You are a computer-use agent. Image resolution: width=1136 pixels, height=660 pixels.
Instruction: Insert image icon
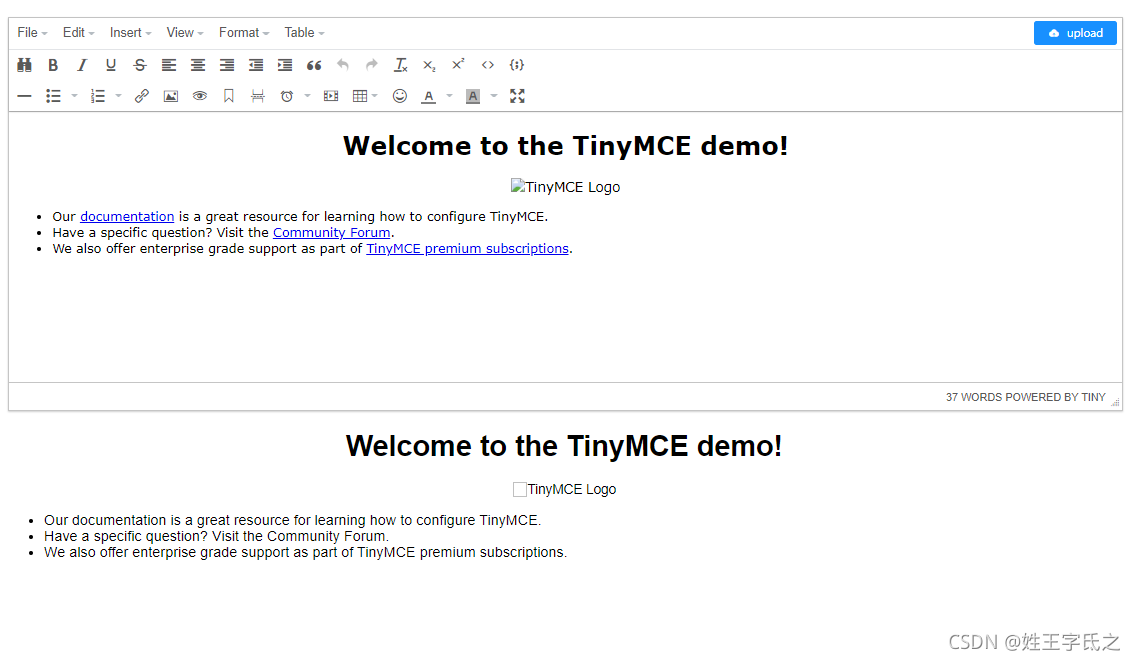(170, 96)
